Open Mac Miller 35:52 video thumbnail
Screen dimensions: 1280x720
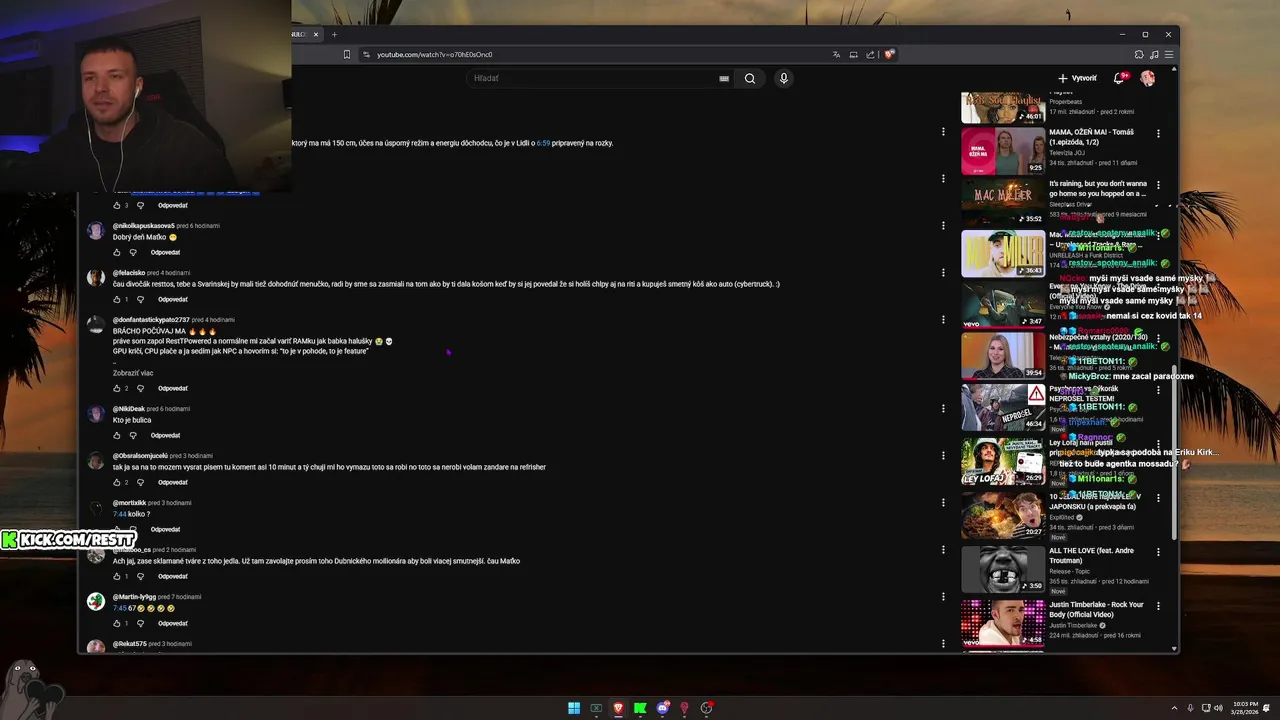1003,202
